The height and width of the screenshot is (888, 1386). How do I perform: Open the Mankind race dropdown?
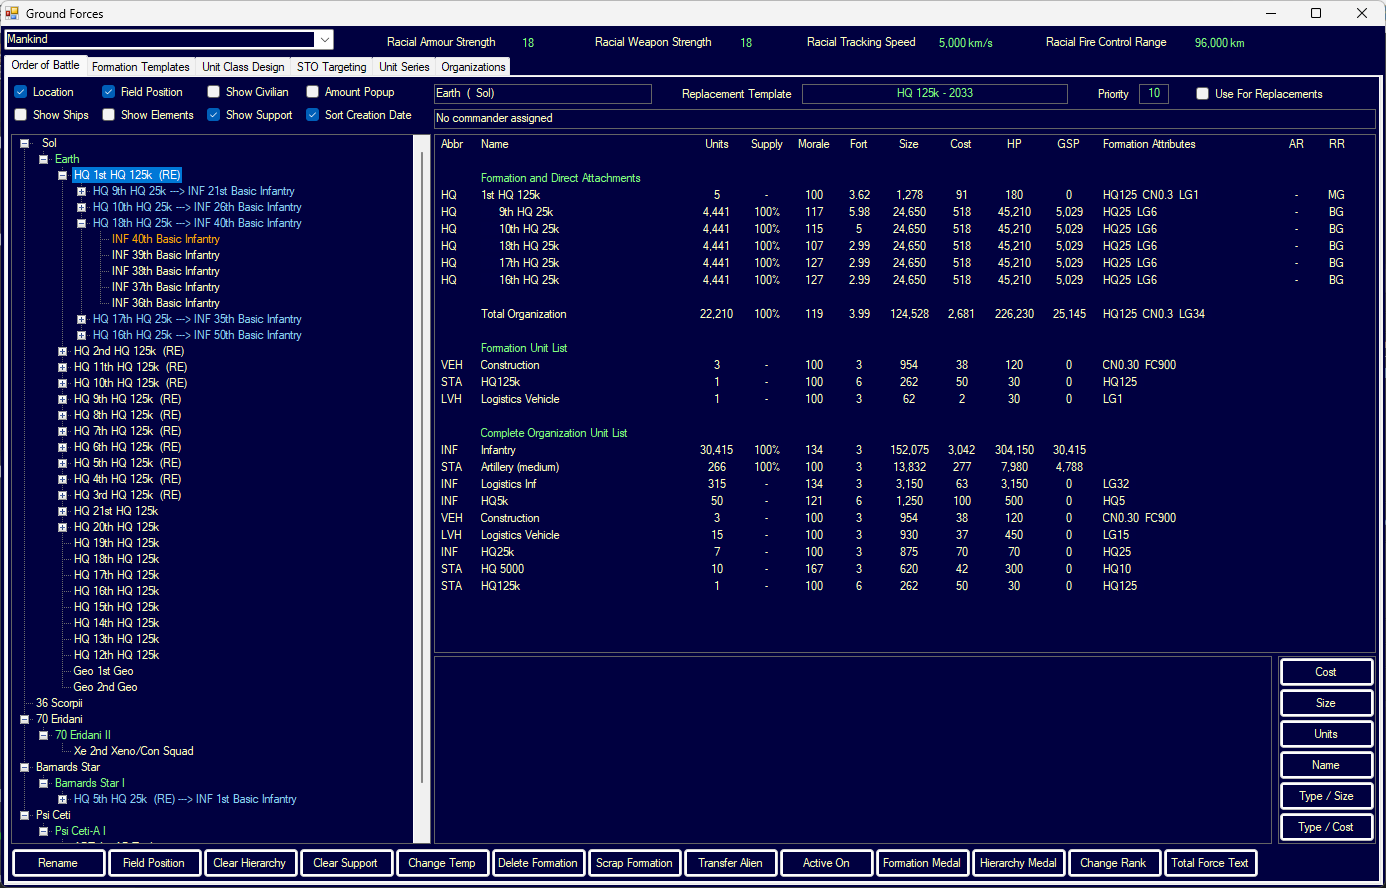coord(324,40)
